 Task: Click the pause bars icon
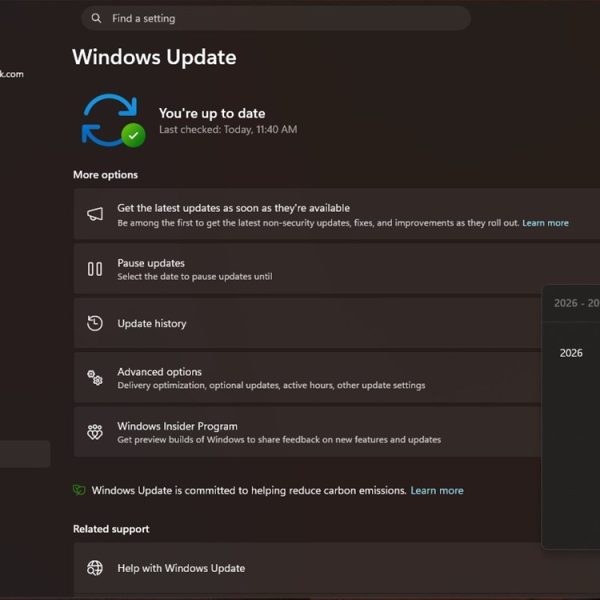pos(95,269)
